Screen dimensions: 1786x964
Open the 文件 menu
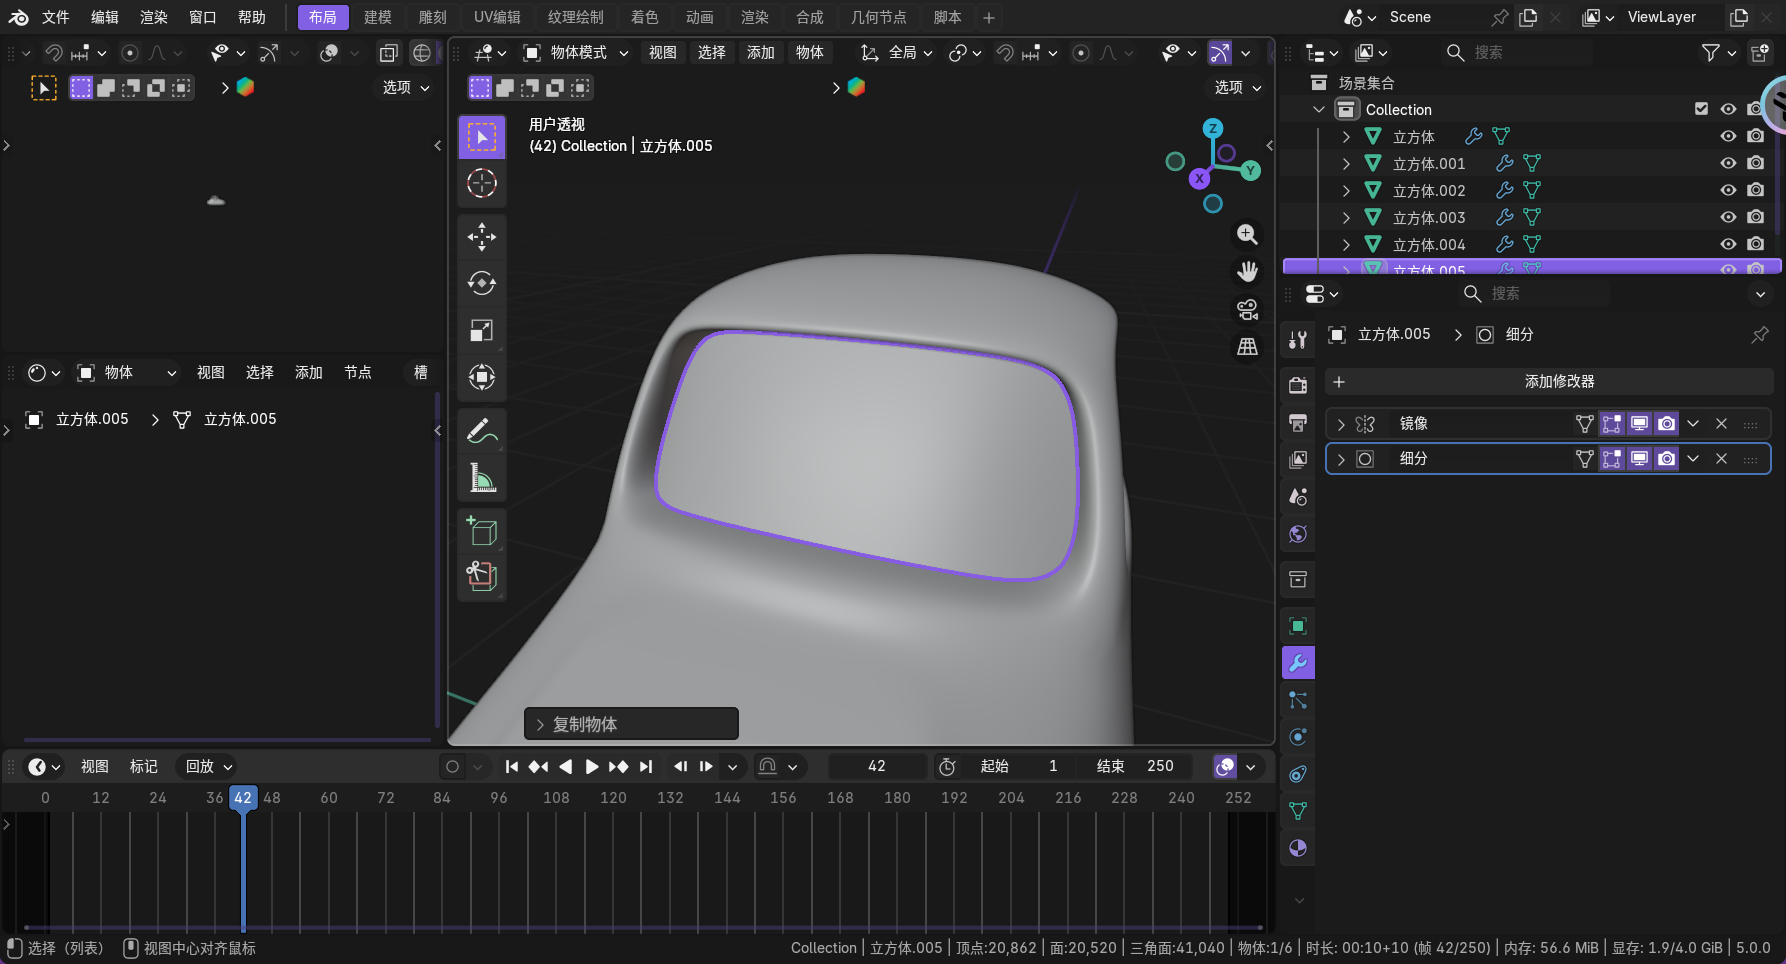click(x=56, y=17)
